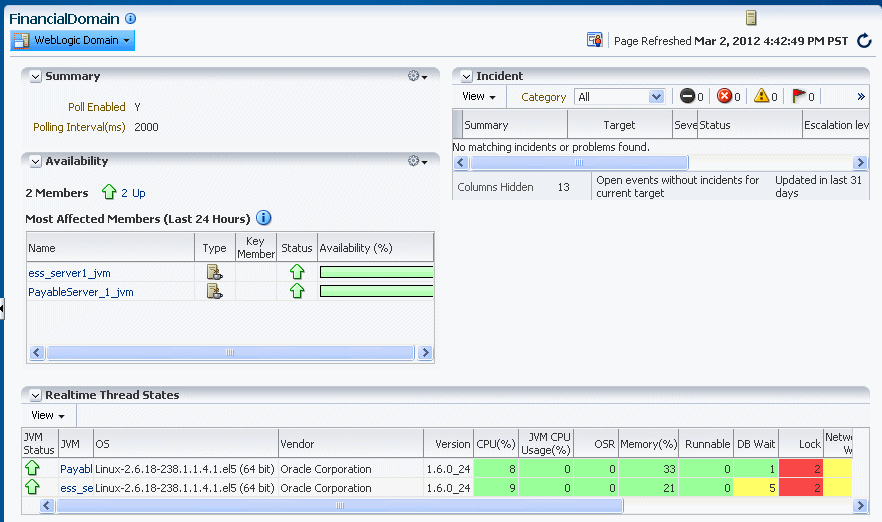The width and height of the screenshot is (882, 522).
Task: Click the Columns Hidden 13 text
Action: 514,187
